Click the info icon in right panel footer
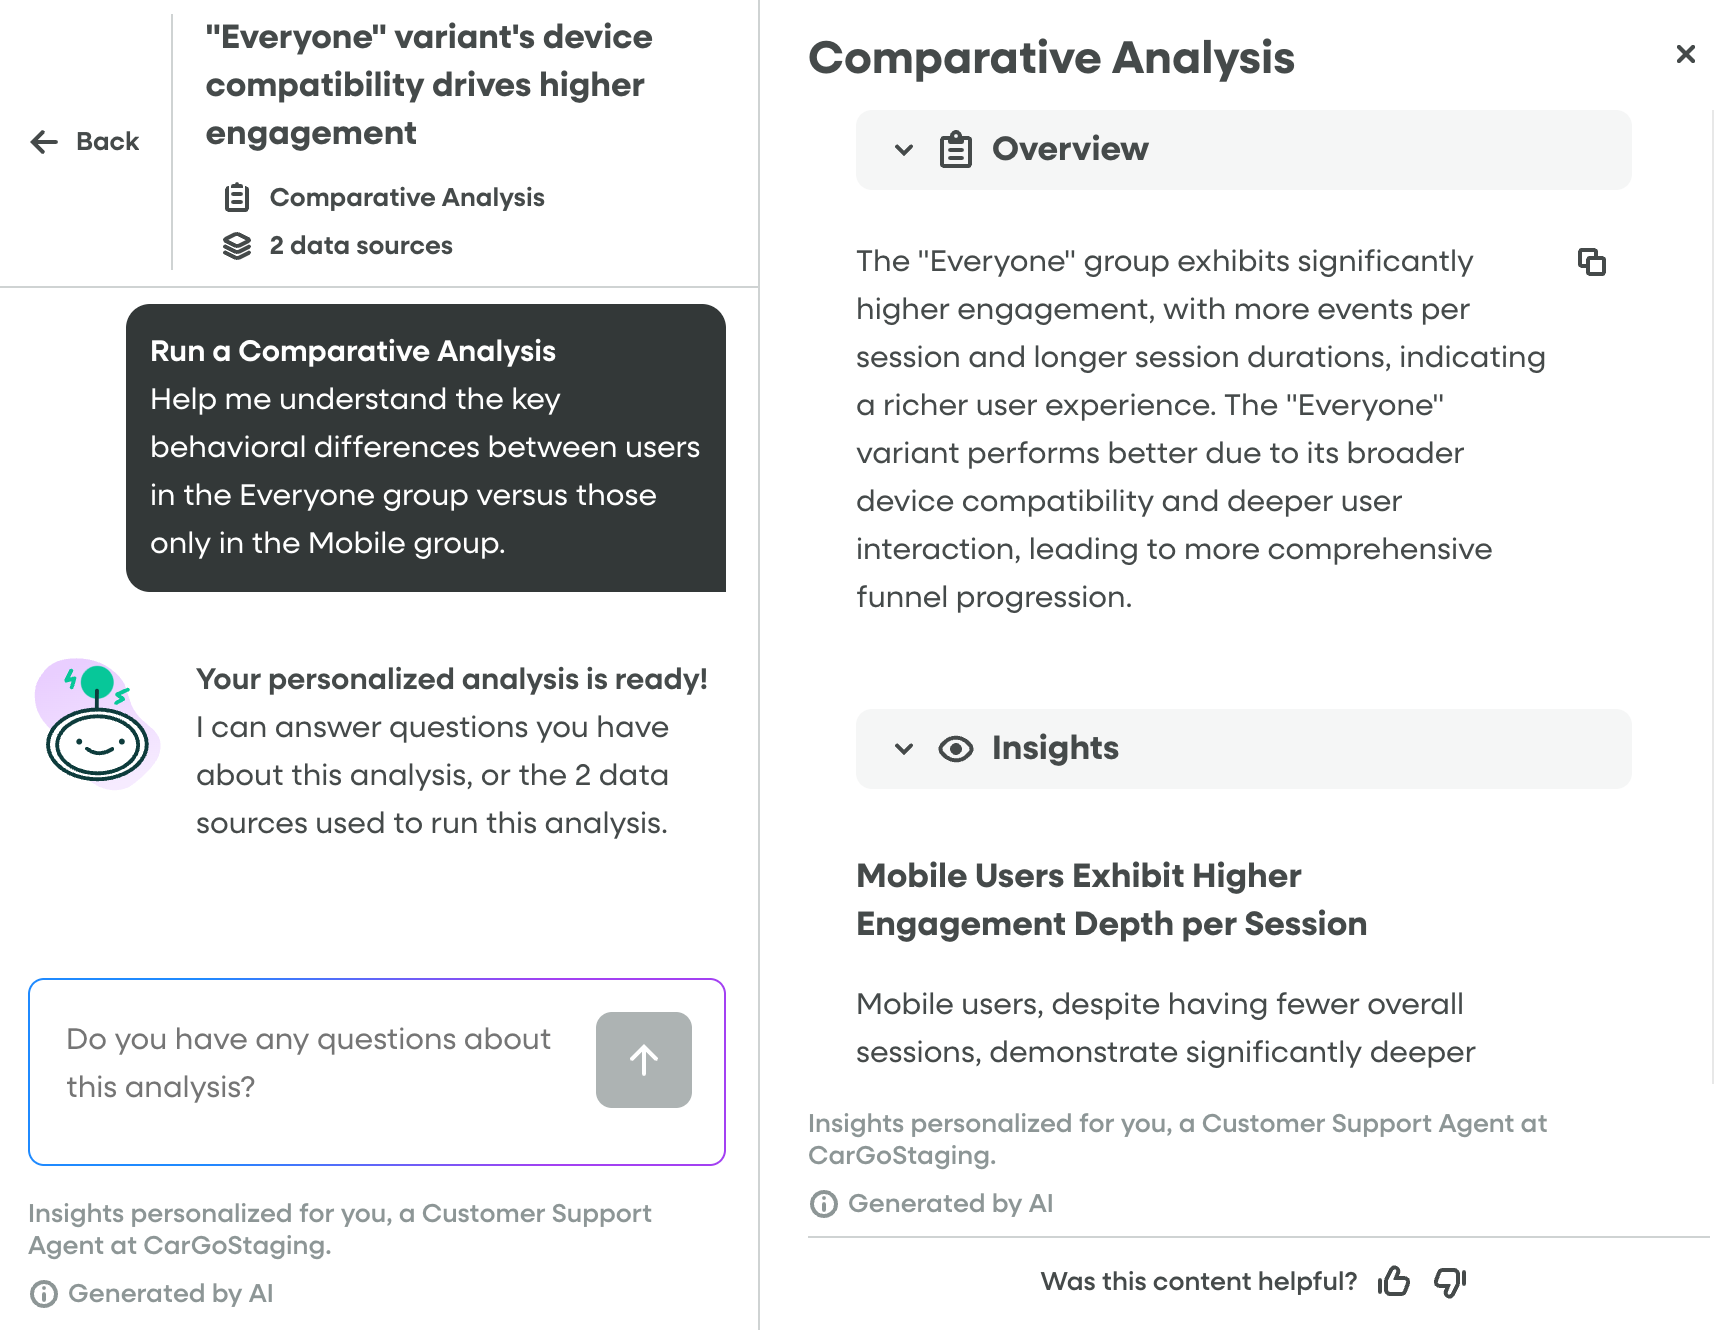Viewport: 1714px width, 1330px height. 823,1204
